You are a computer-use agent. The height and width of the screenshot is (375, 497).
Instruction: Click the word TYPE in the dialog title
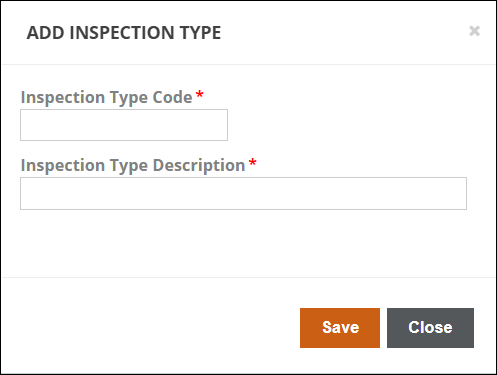coord(200,33)
